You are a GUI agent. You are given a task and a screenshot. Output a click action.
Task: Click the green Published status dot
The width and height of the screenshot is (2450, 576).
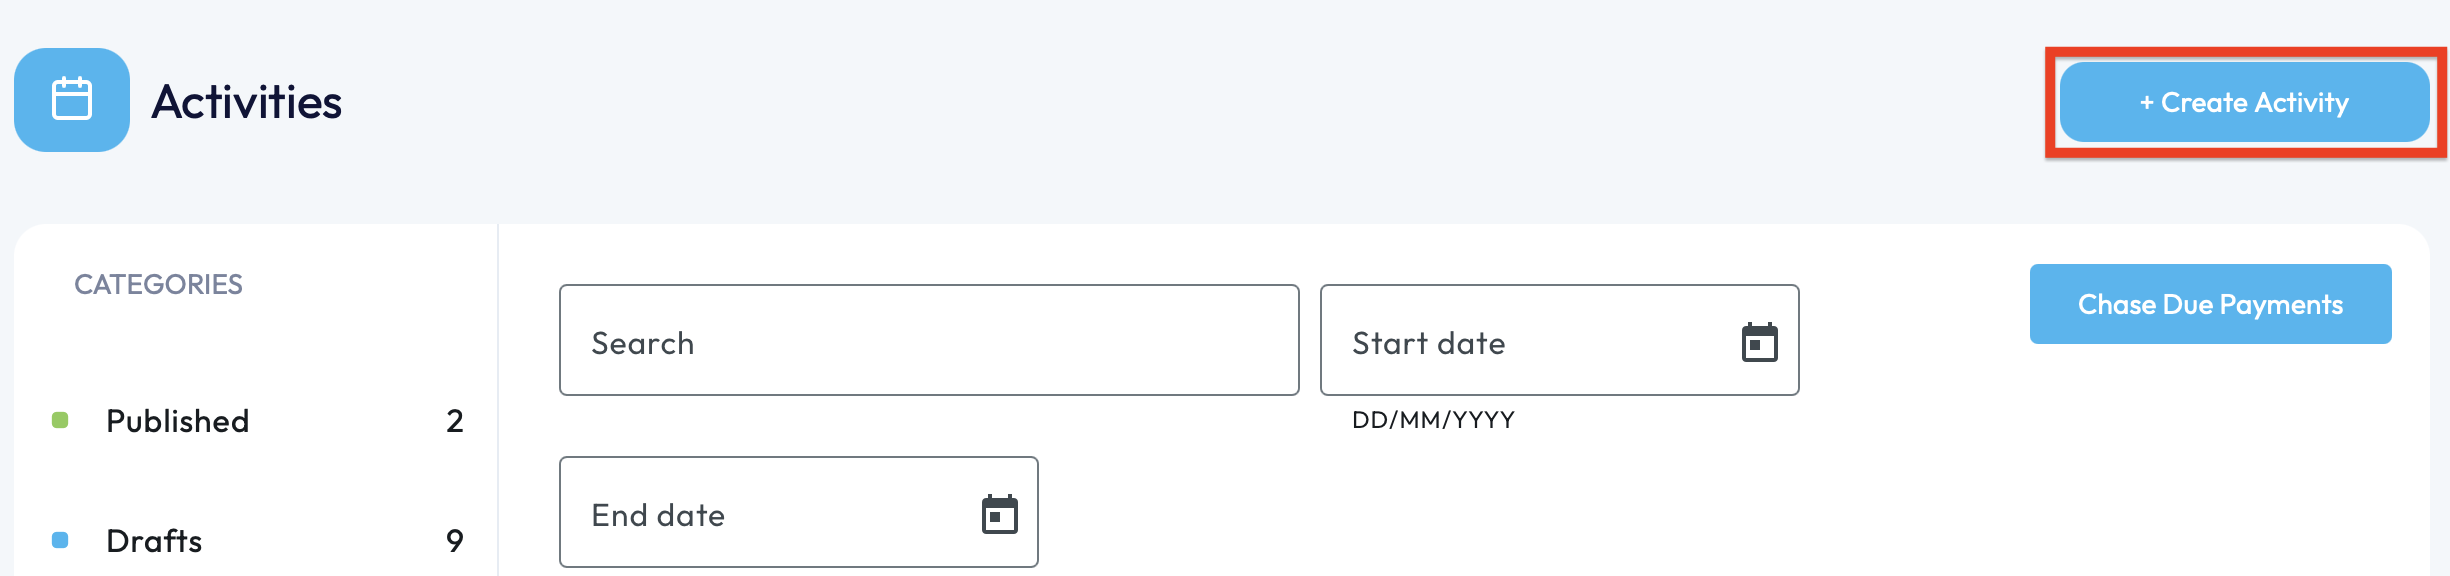(60, 420)
